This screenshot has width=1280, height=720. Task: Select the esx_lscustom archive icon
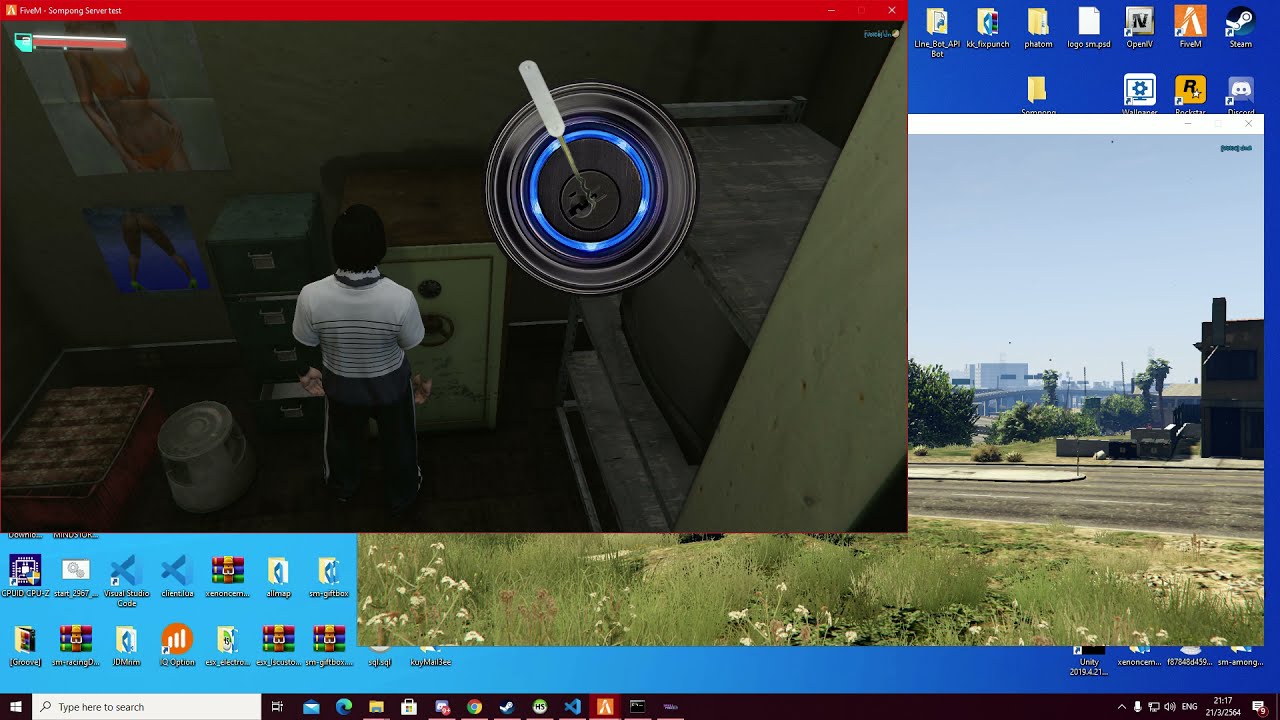point(278,646)
